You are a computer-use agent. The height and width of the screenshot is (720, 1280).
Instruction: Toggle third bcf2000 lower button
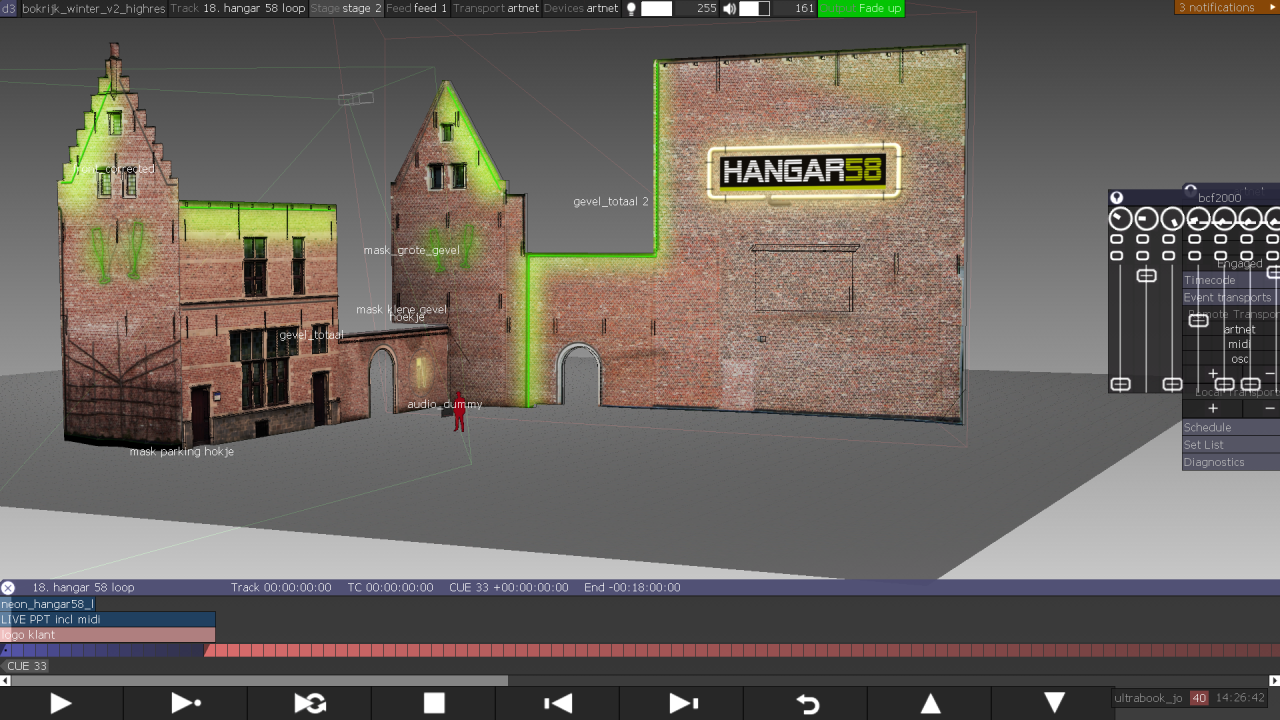(x=1169, y=256)
